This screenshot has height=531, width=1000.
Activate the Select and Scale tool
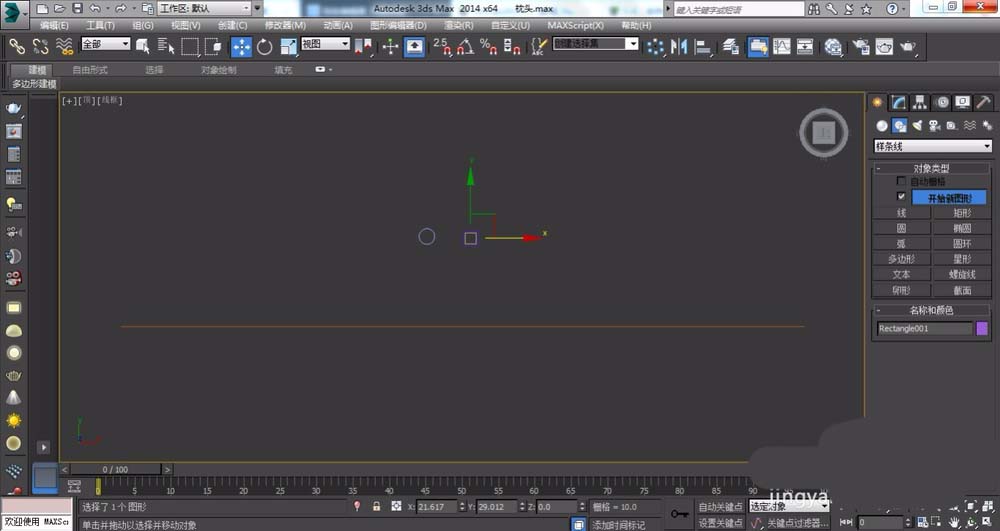pyautogui.click(x=288, y=47)
